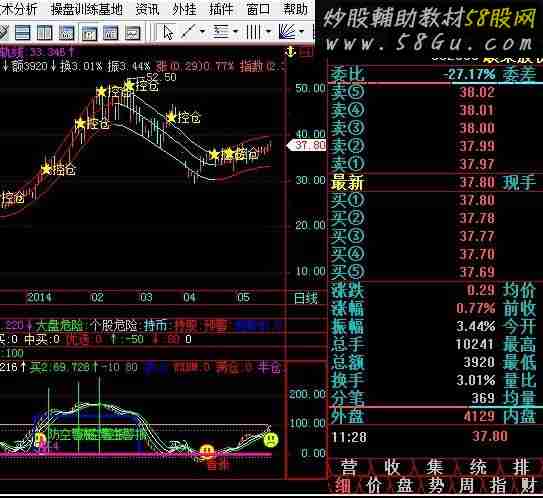
Task: Select the 盘 tab at bottom
Action: click(404, 486)
